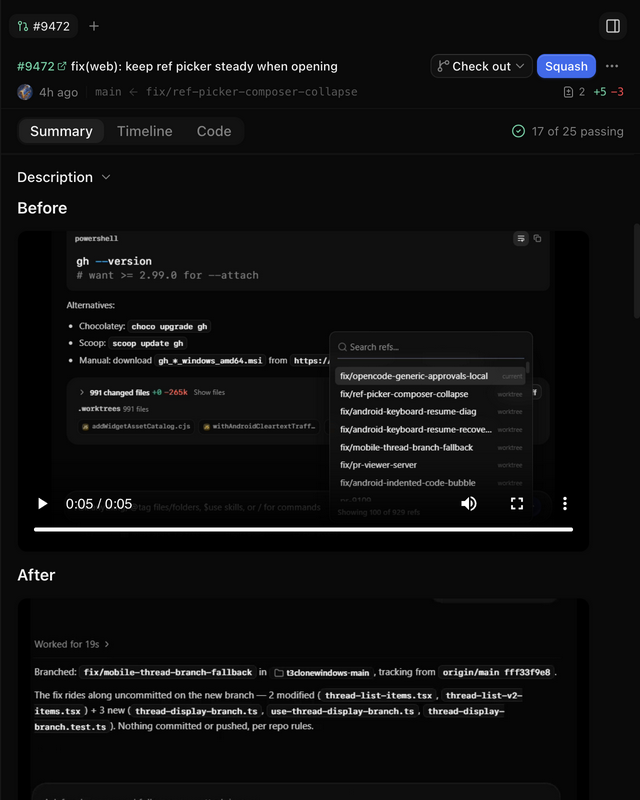Switch to the Timeline tab
Image resolution: width=640 pixels, height=800 pixels.
pos(144,131)
